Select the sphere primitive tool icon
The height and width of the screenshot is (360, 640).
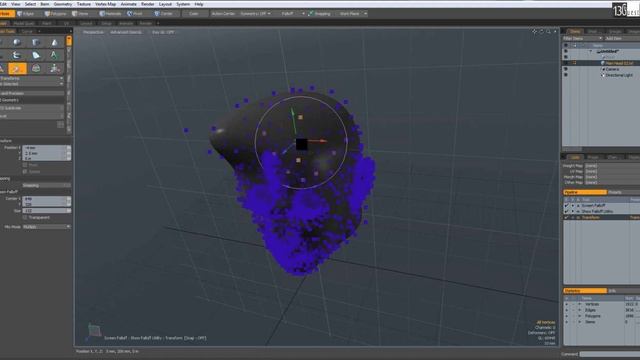17,42
